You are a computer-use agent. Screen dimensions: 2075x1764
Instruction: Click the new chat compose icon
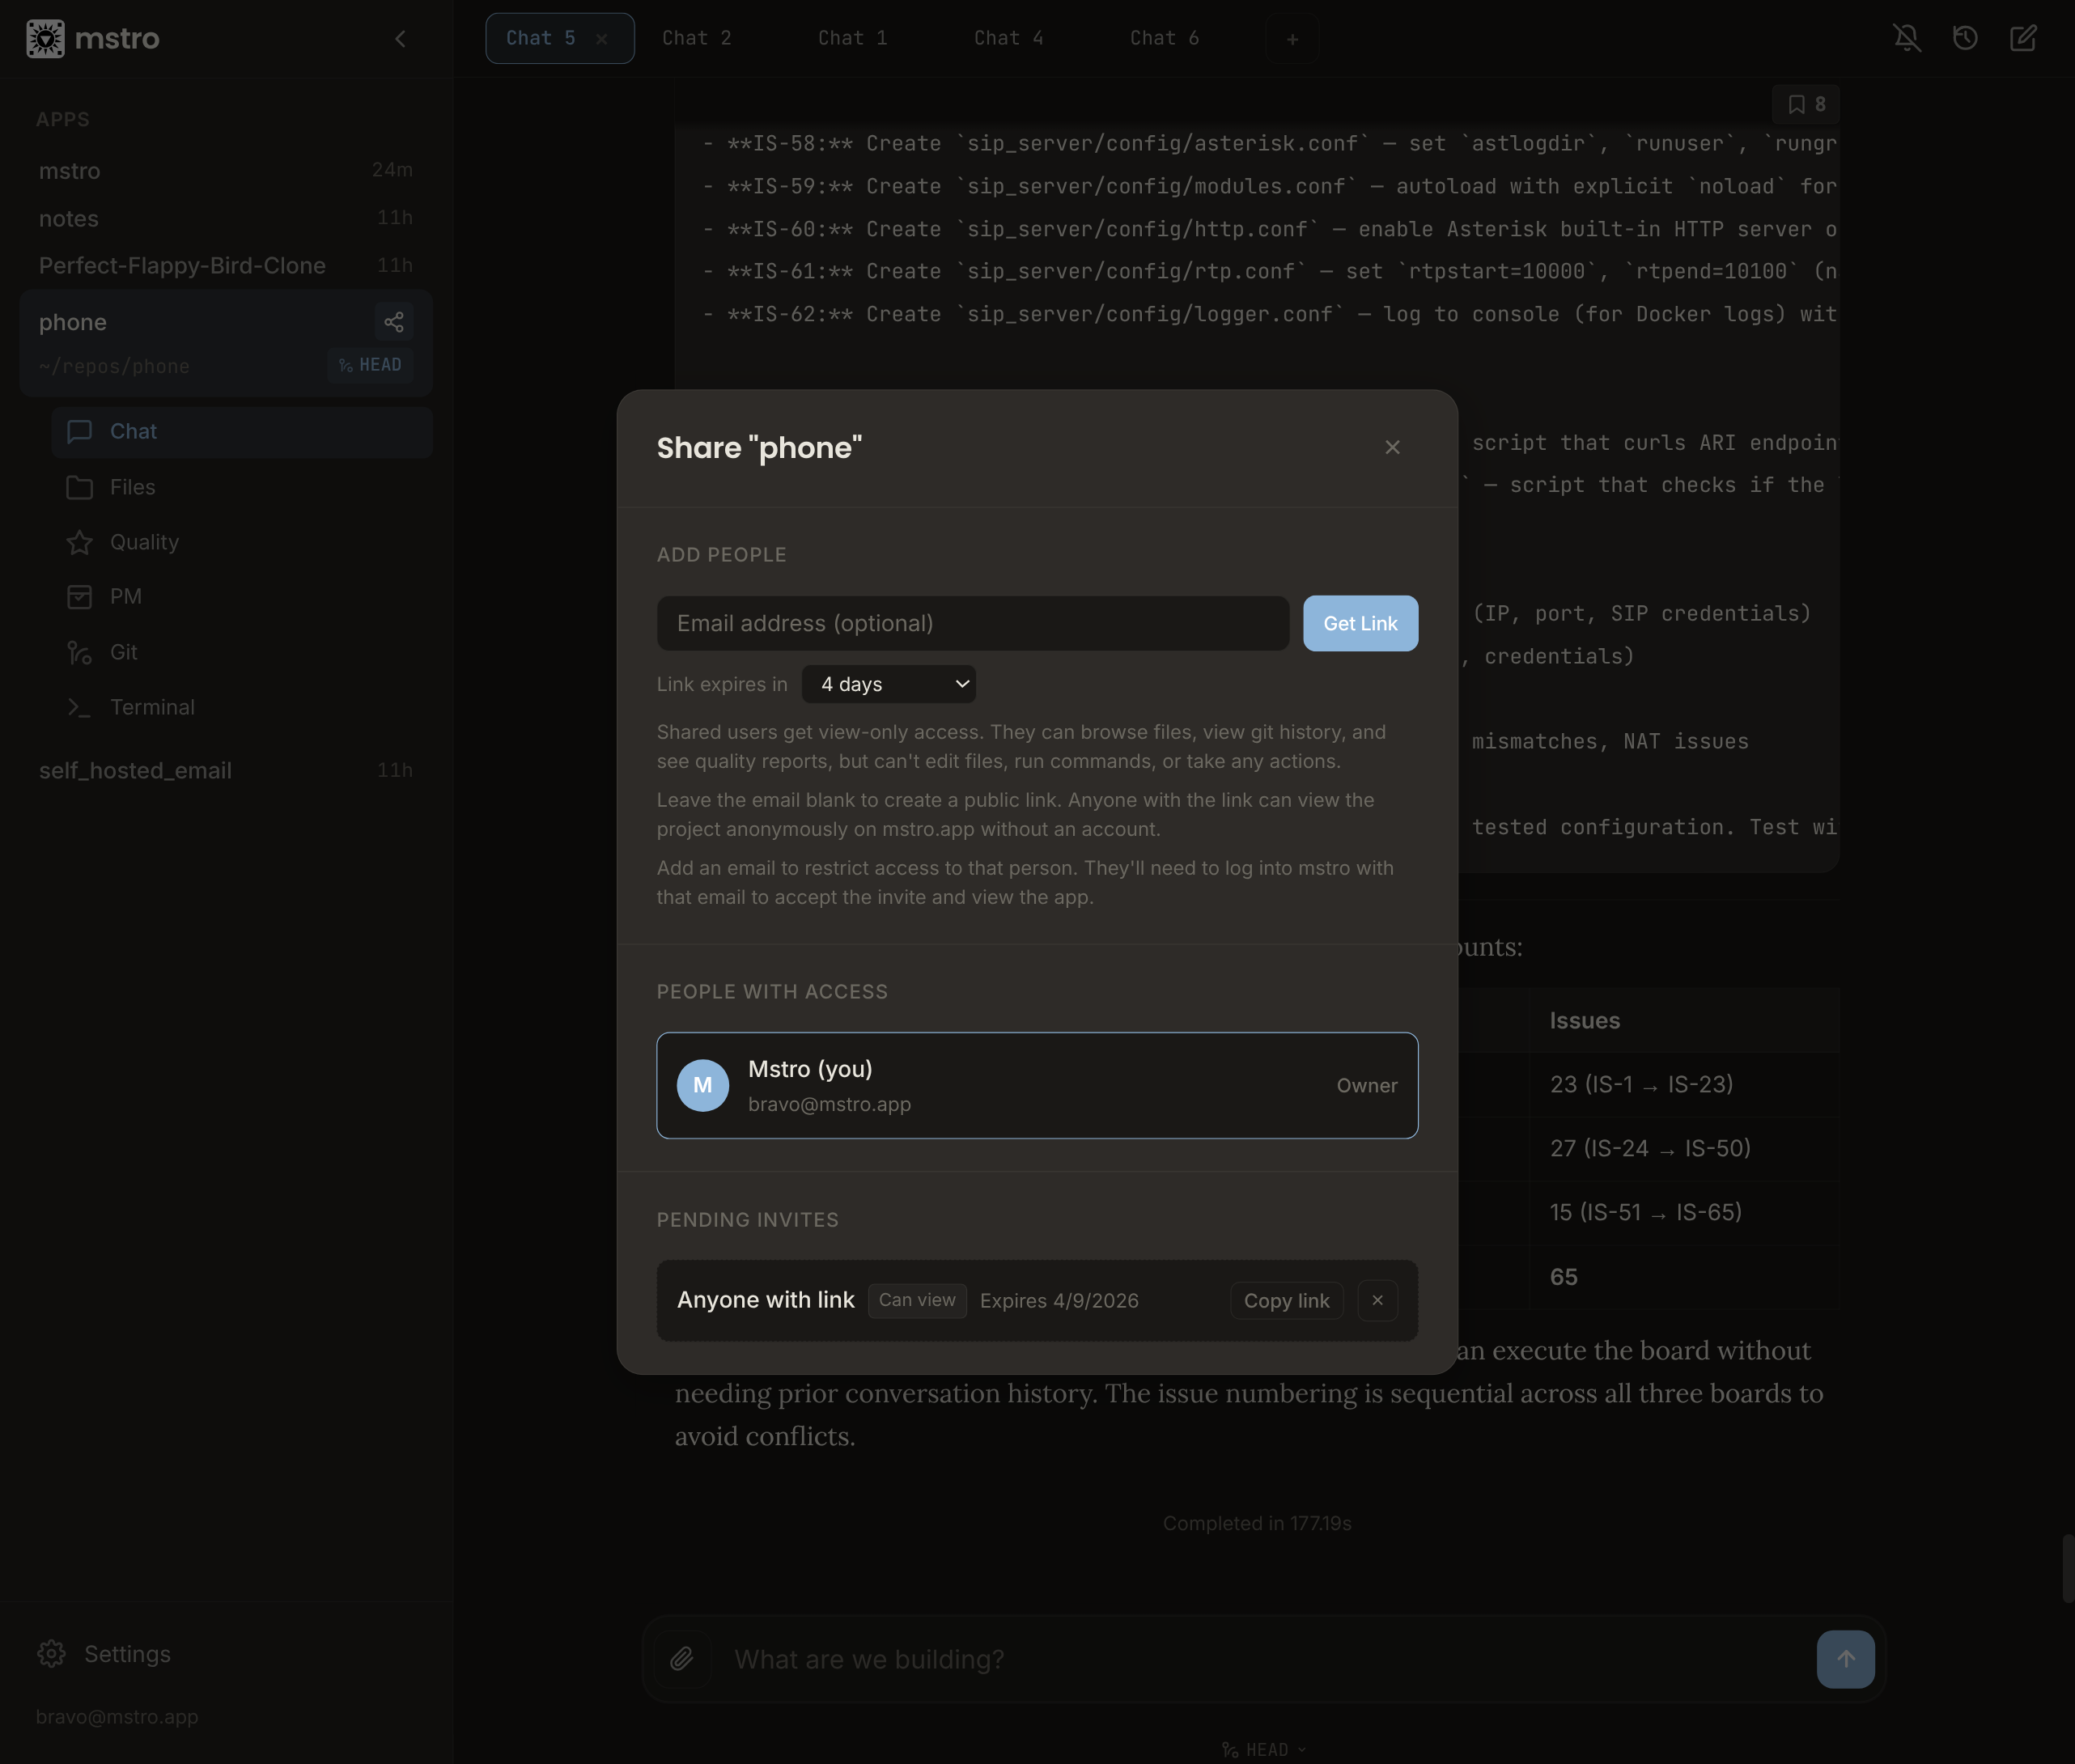click(x=2023, y=38)
